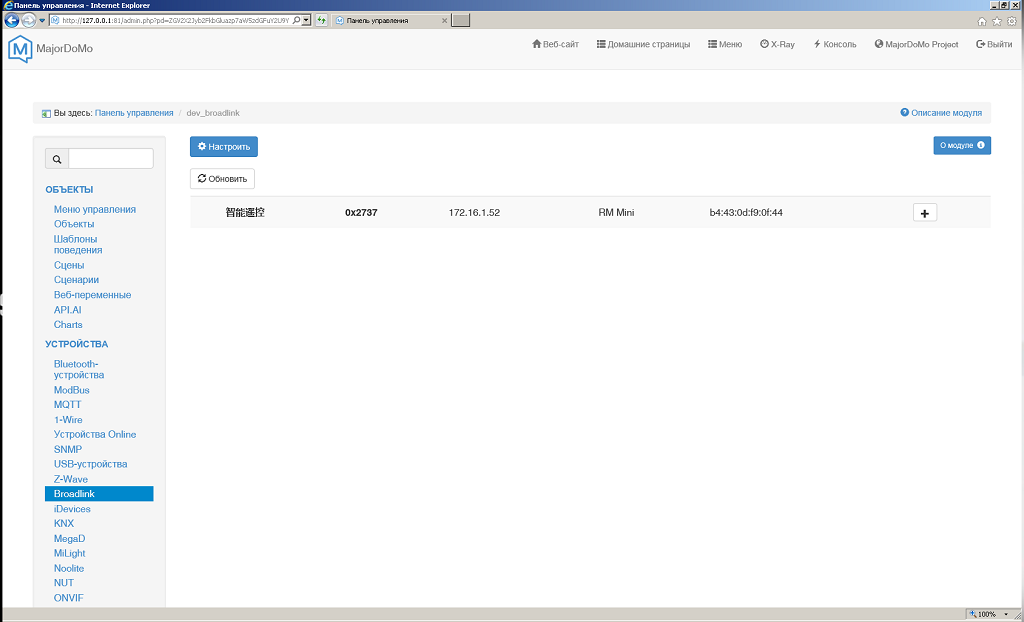Open Меню управления in sidebar
This screenshot has width=1024, height=622.
click(x=95, y=209)
